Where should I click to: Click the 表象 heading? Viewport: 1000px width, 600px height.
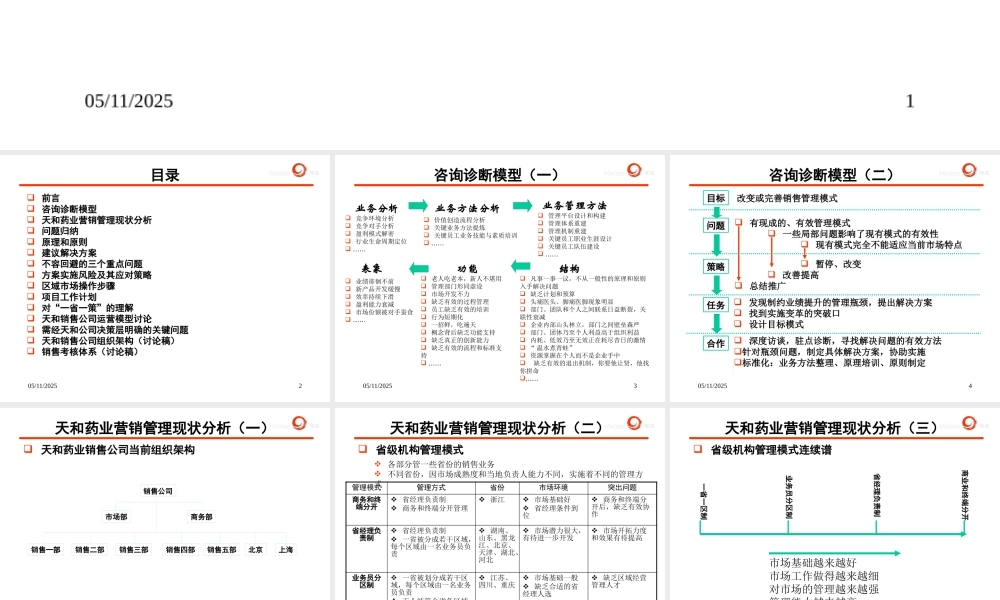(371, 269)
